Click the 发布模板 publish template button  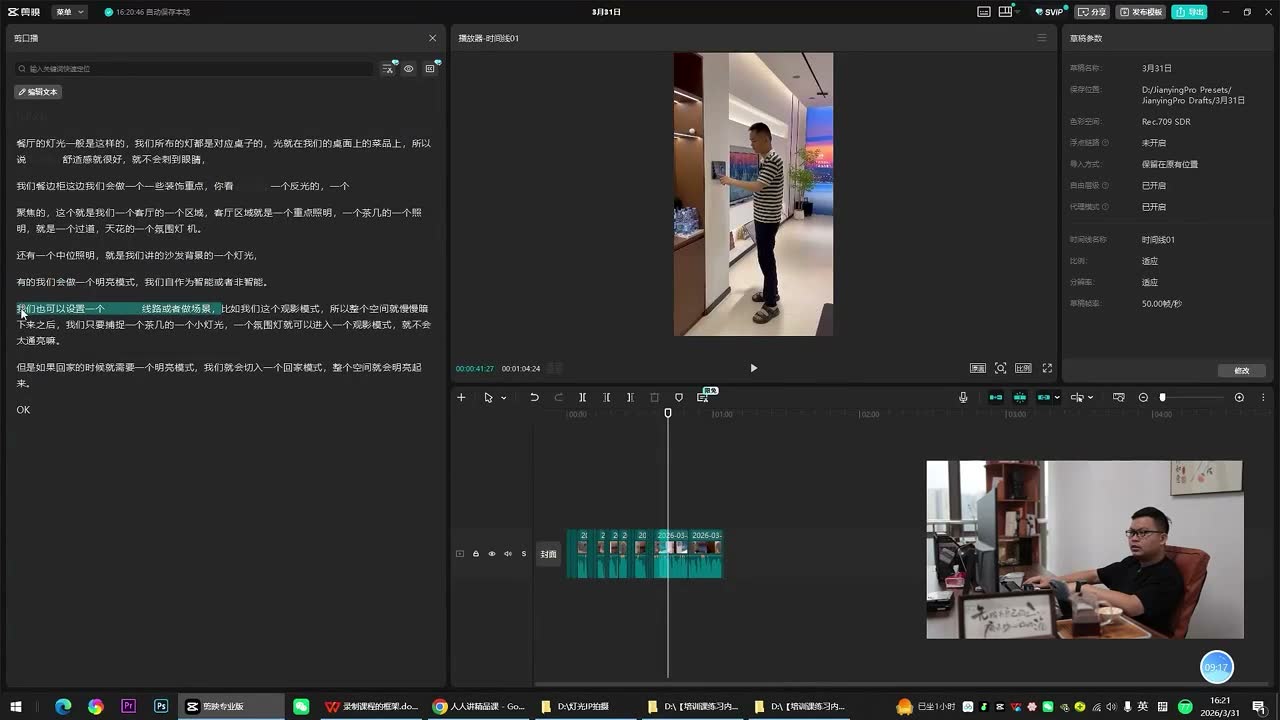pyautogui.click(x=1141, y=12)
